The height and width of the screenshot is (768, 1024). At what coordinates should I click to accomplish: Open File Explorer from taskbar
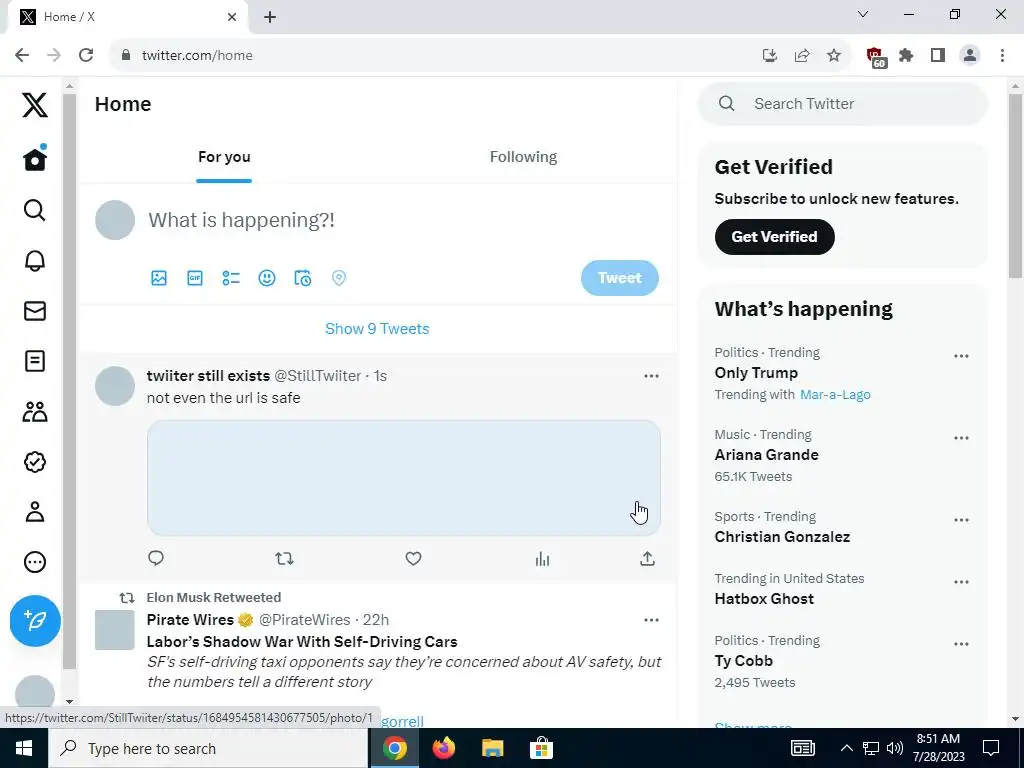point(492,748)
